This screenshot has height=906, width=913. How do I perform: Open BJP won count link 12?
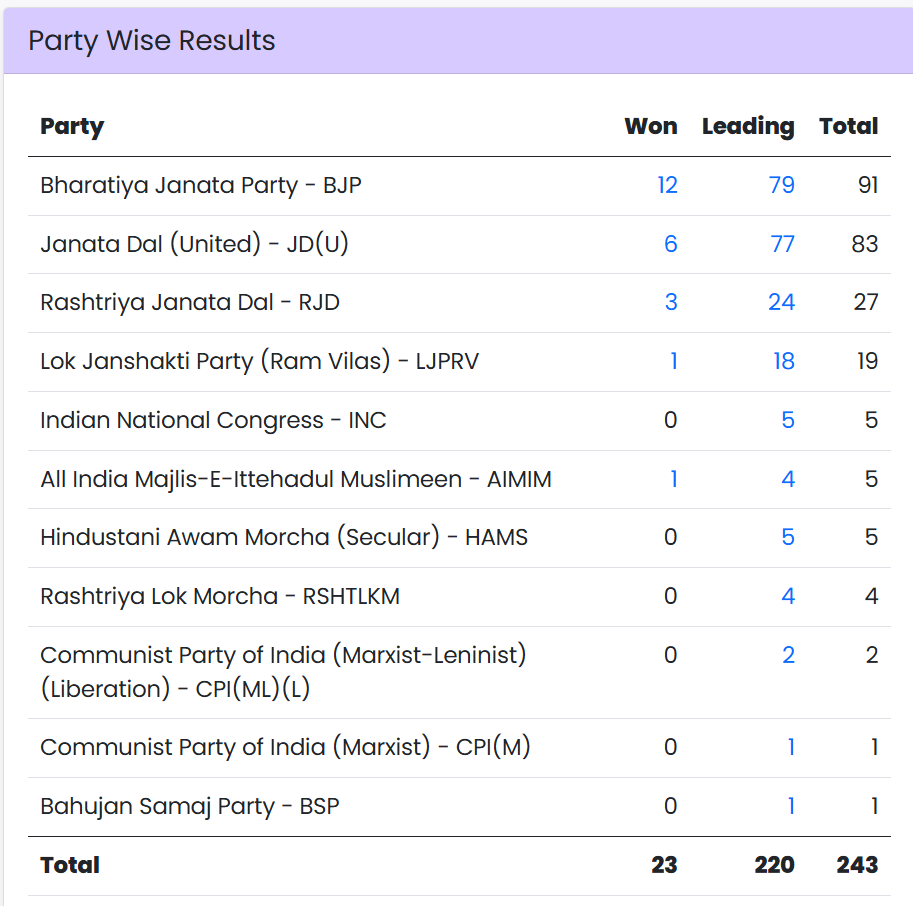click(667, 185)
